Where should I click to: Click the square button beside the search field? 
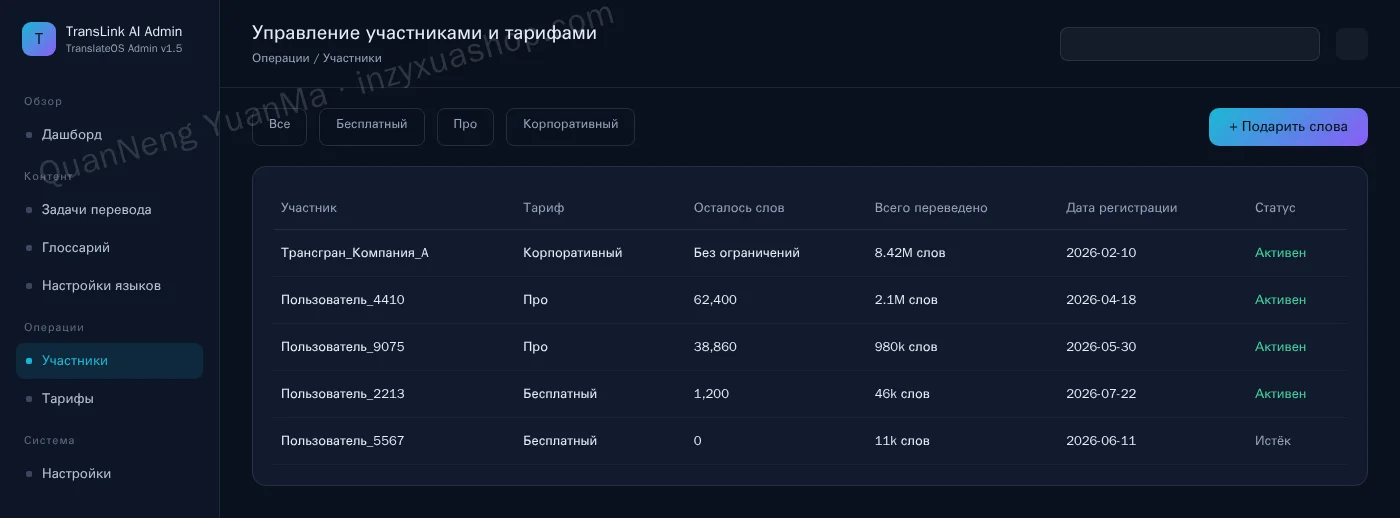(1352, 44)
